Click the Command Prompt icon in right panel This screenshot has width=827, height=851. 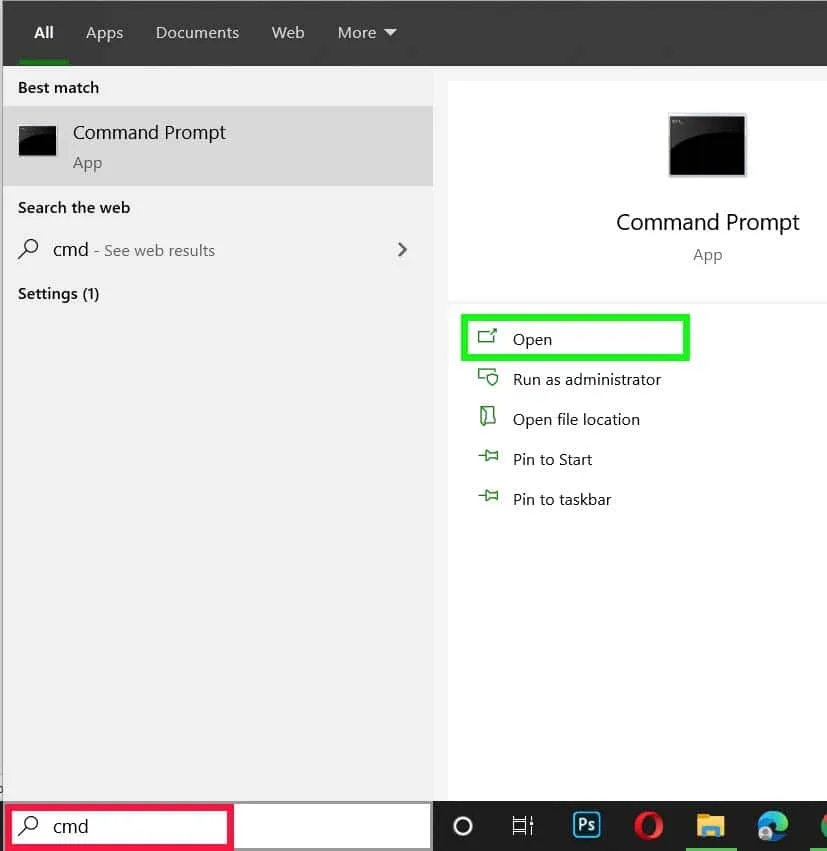coord(706,145)
